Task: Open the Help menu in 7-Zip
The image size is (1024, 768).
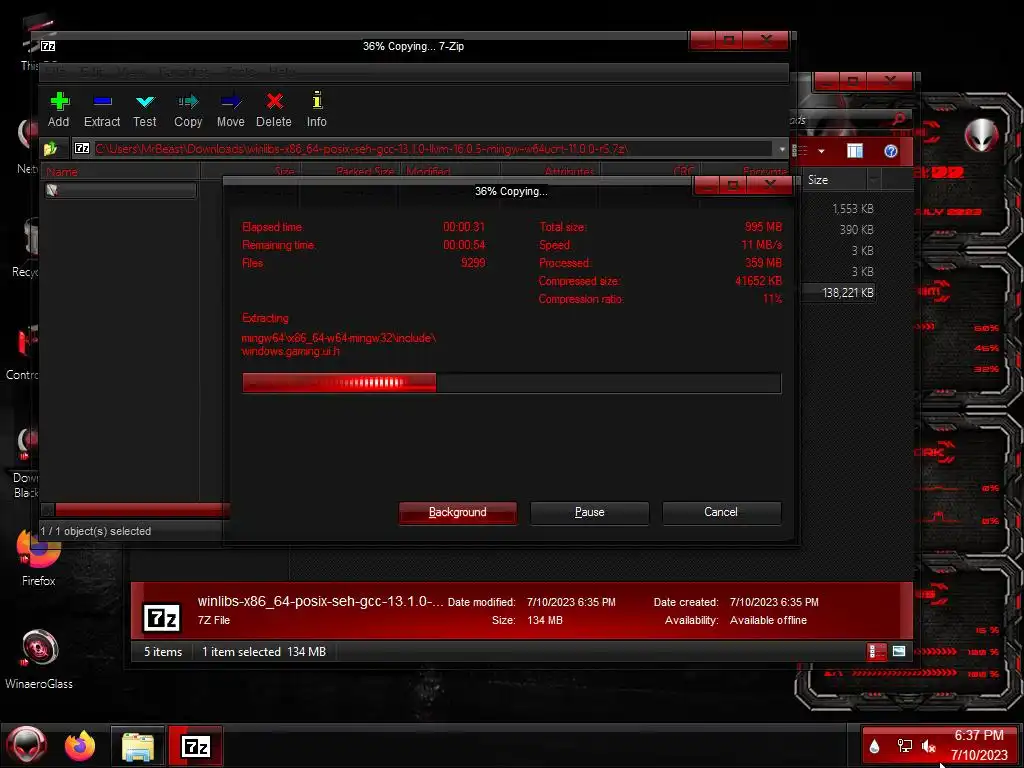Action: point(283,72)
